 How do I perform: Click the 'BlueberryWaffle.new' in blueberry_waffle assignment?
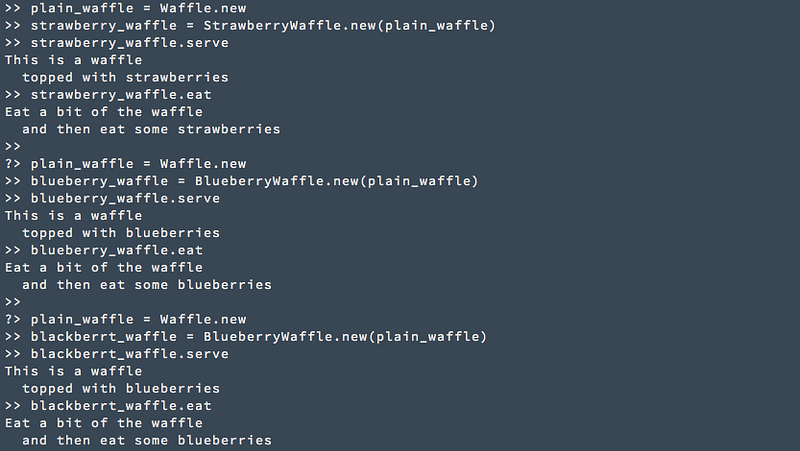[277, 181]
